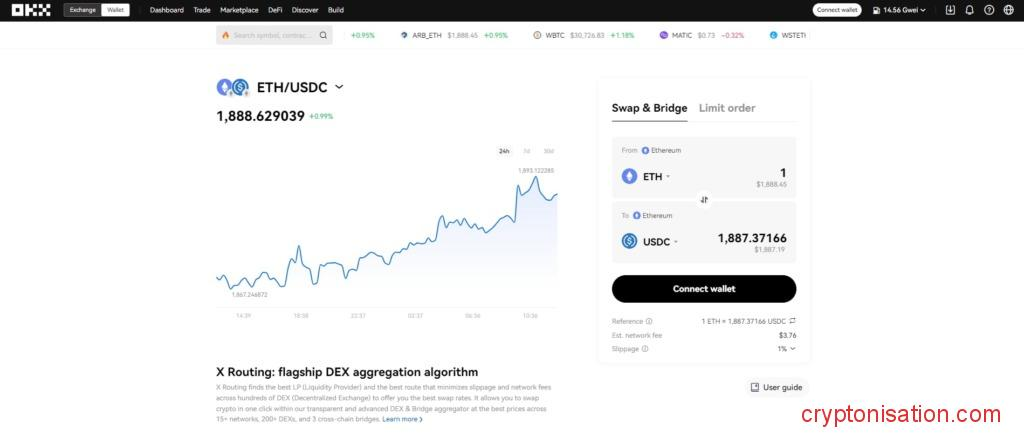Click the OKX logo in header
This screenshot has height=437, width=1024.
point(31,10)
